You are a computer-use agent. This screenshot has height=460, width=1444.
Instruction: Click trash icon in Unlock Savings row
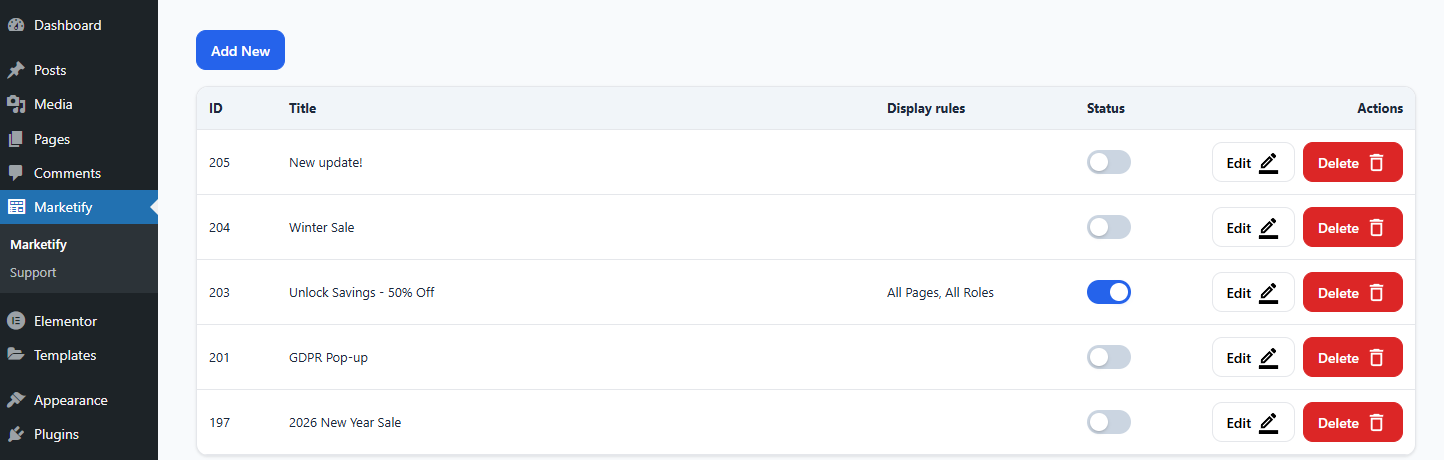click(x=1376, y=293)
